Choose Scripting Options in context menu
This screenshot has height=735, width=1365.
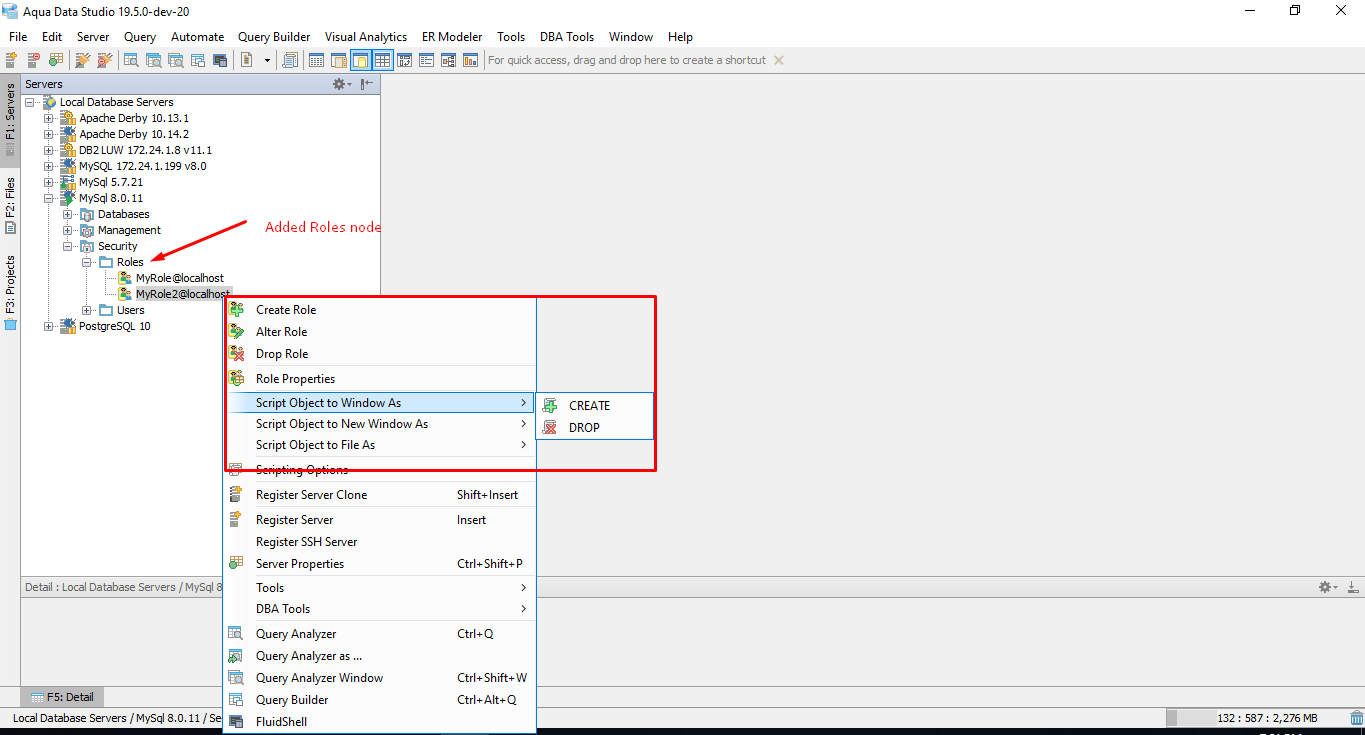tap(380, 470)
